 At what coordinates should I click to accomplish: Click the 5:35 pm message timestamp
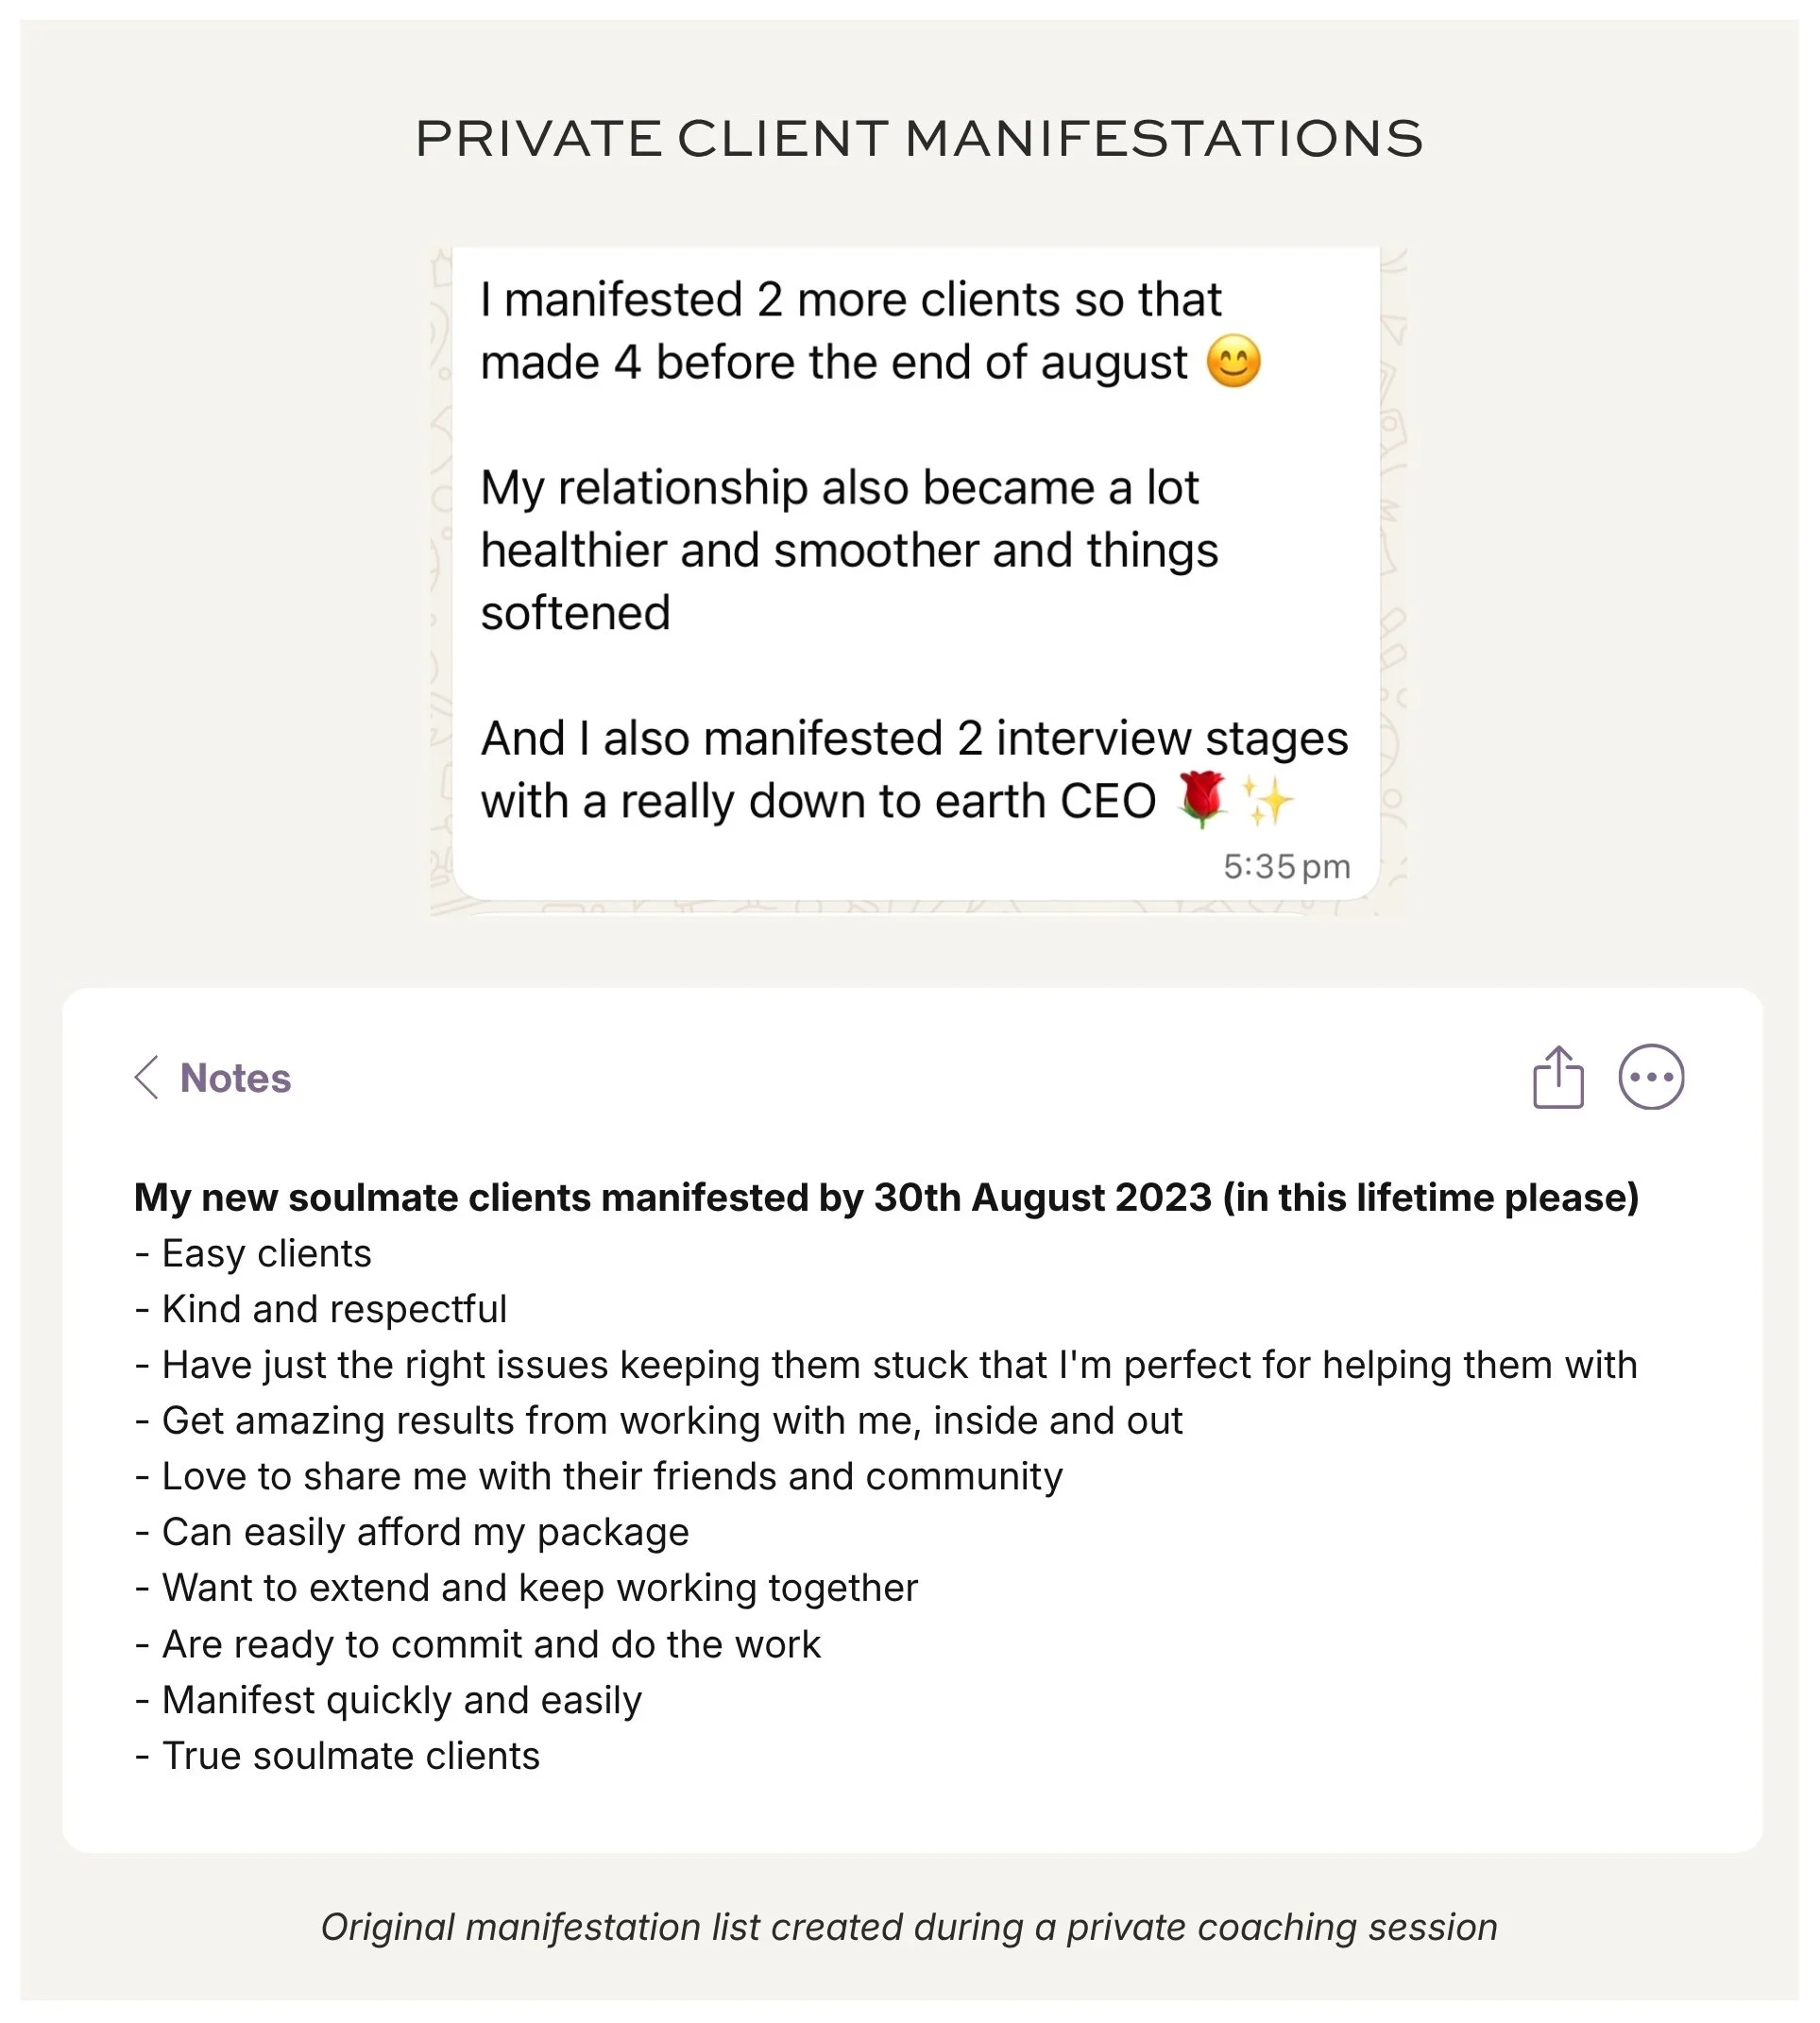(x=1287, y=866)
